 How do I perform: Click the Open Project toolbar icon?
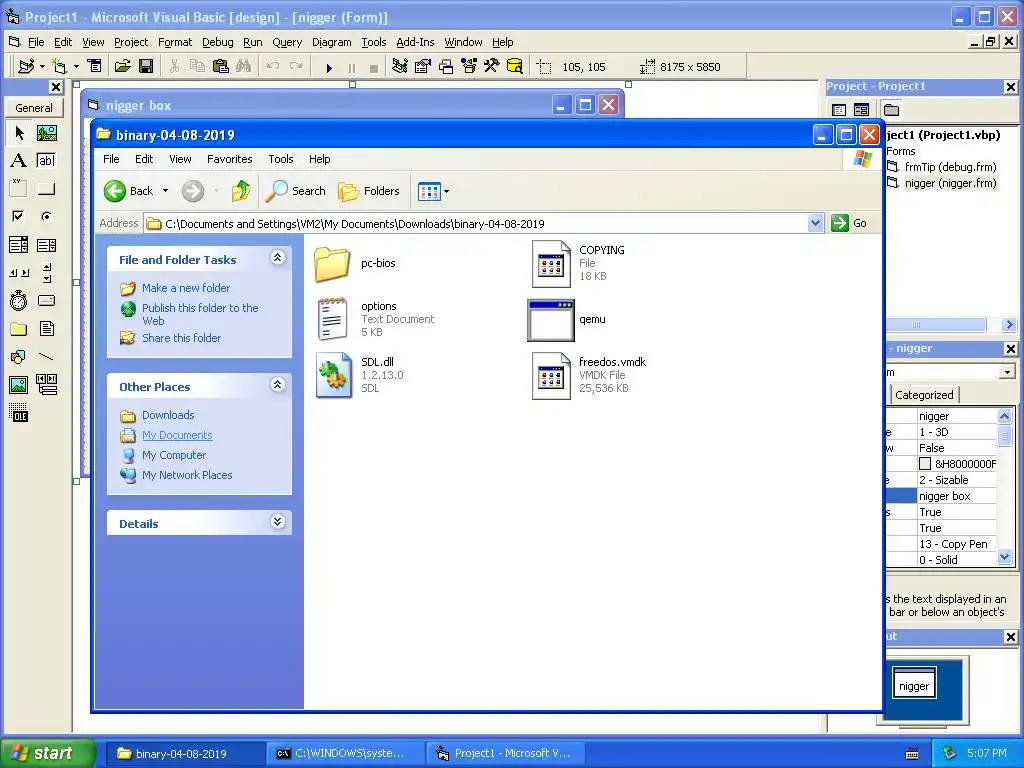tap(123, 66)
